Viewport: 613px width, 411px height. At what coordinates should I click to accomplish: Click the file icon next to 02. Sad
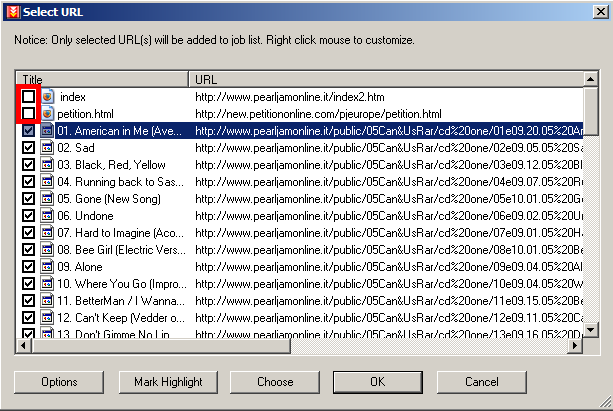point(46,148)
